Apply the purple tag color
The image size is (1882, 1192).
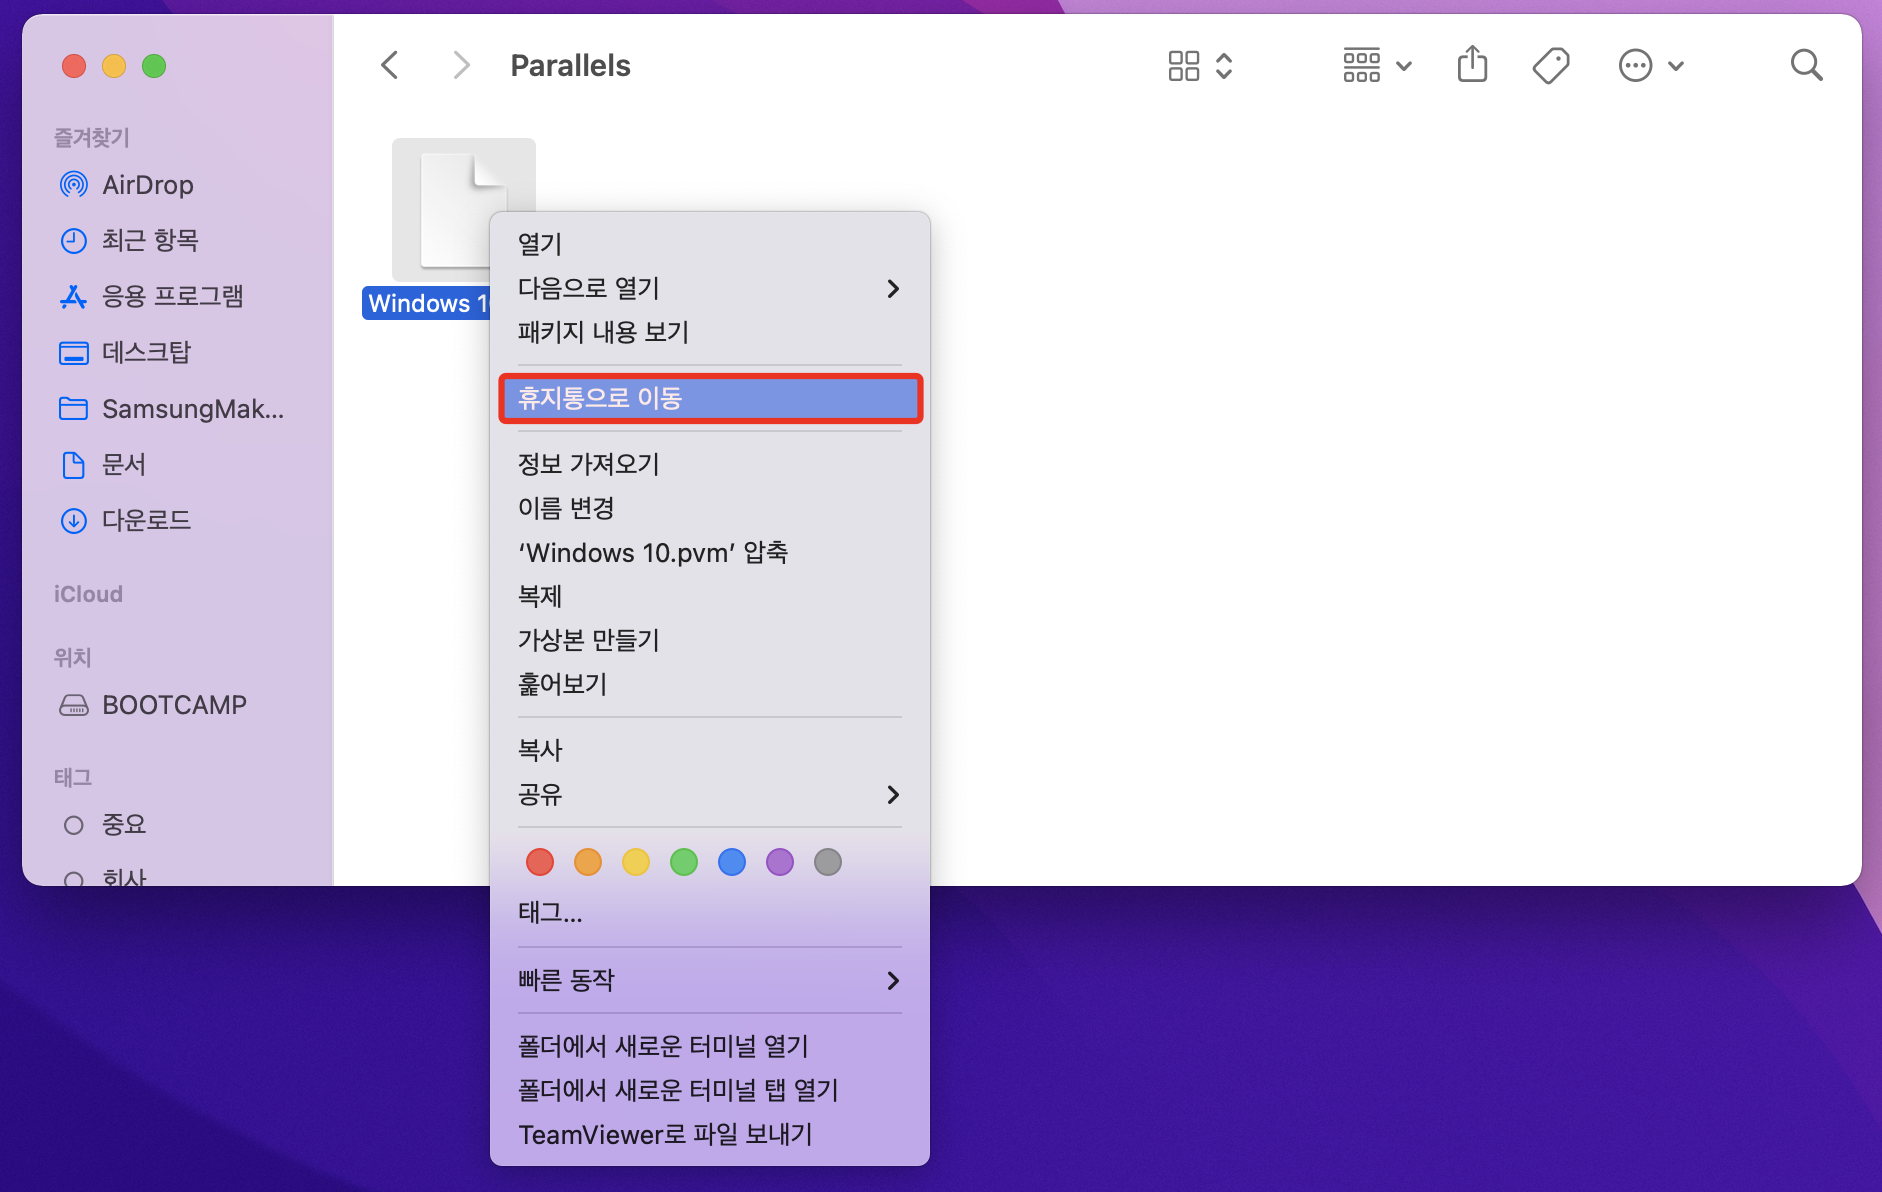780,862
